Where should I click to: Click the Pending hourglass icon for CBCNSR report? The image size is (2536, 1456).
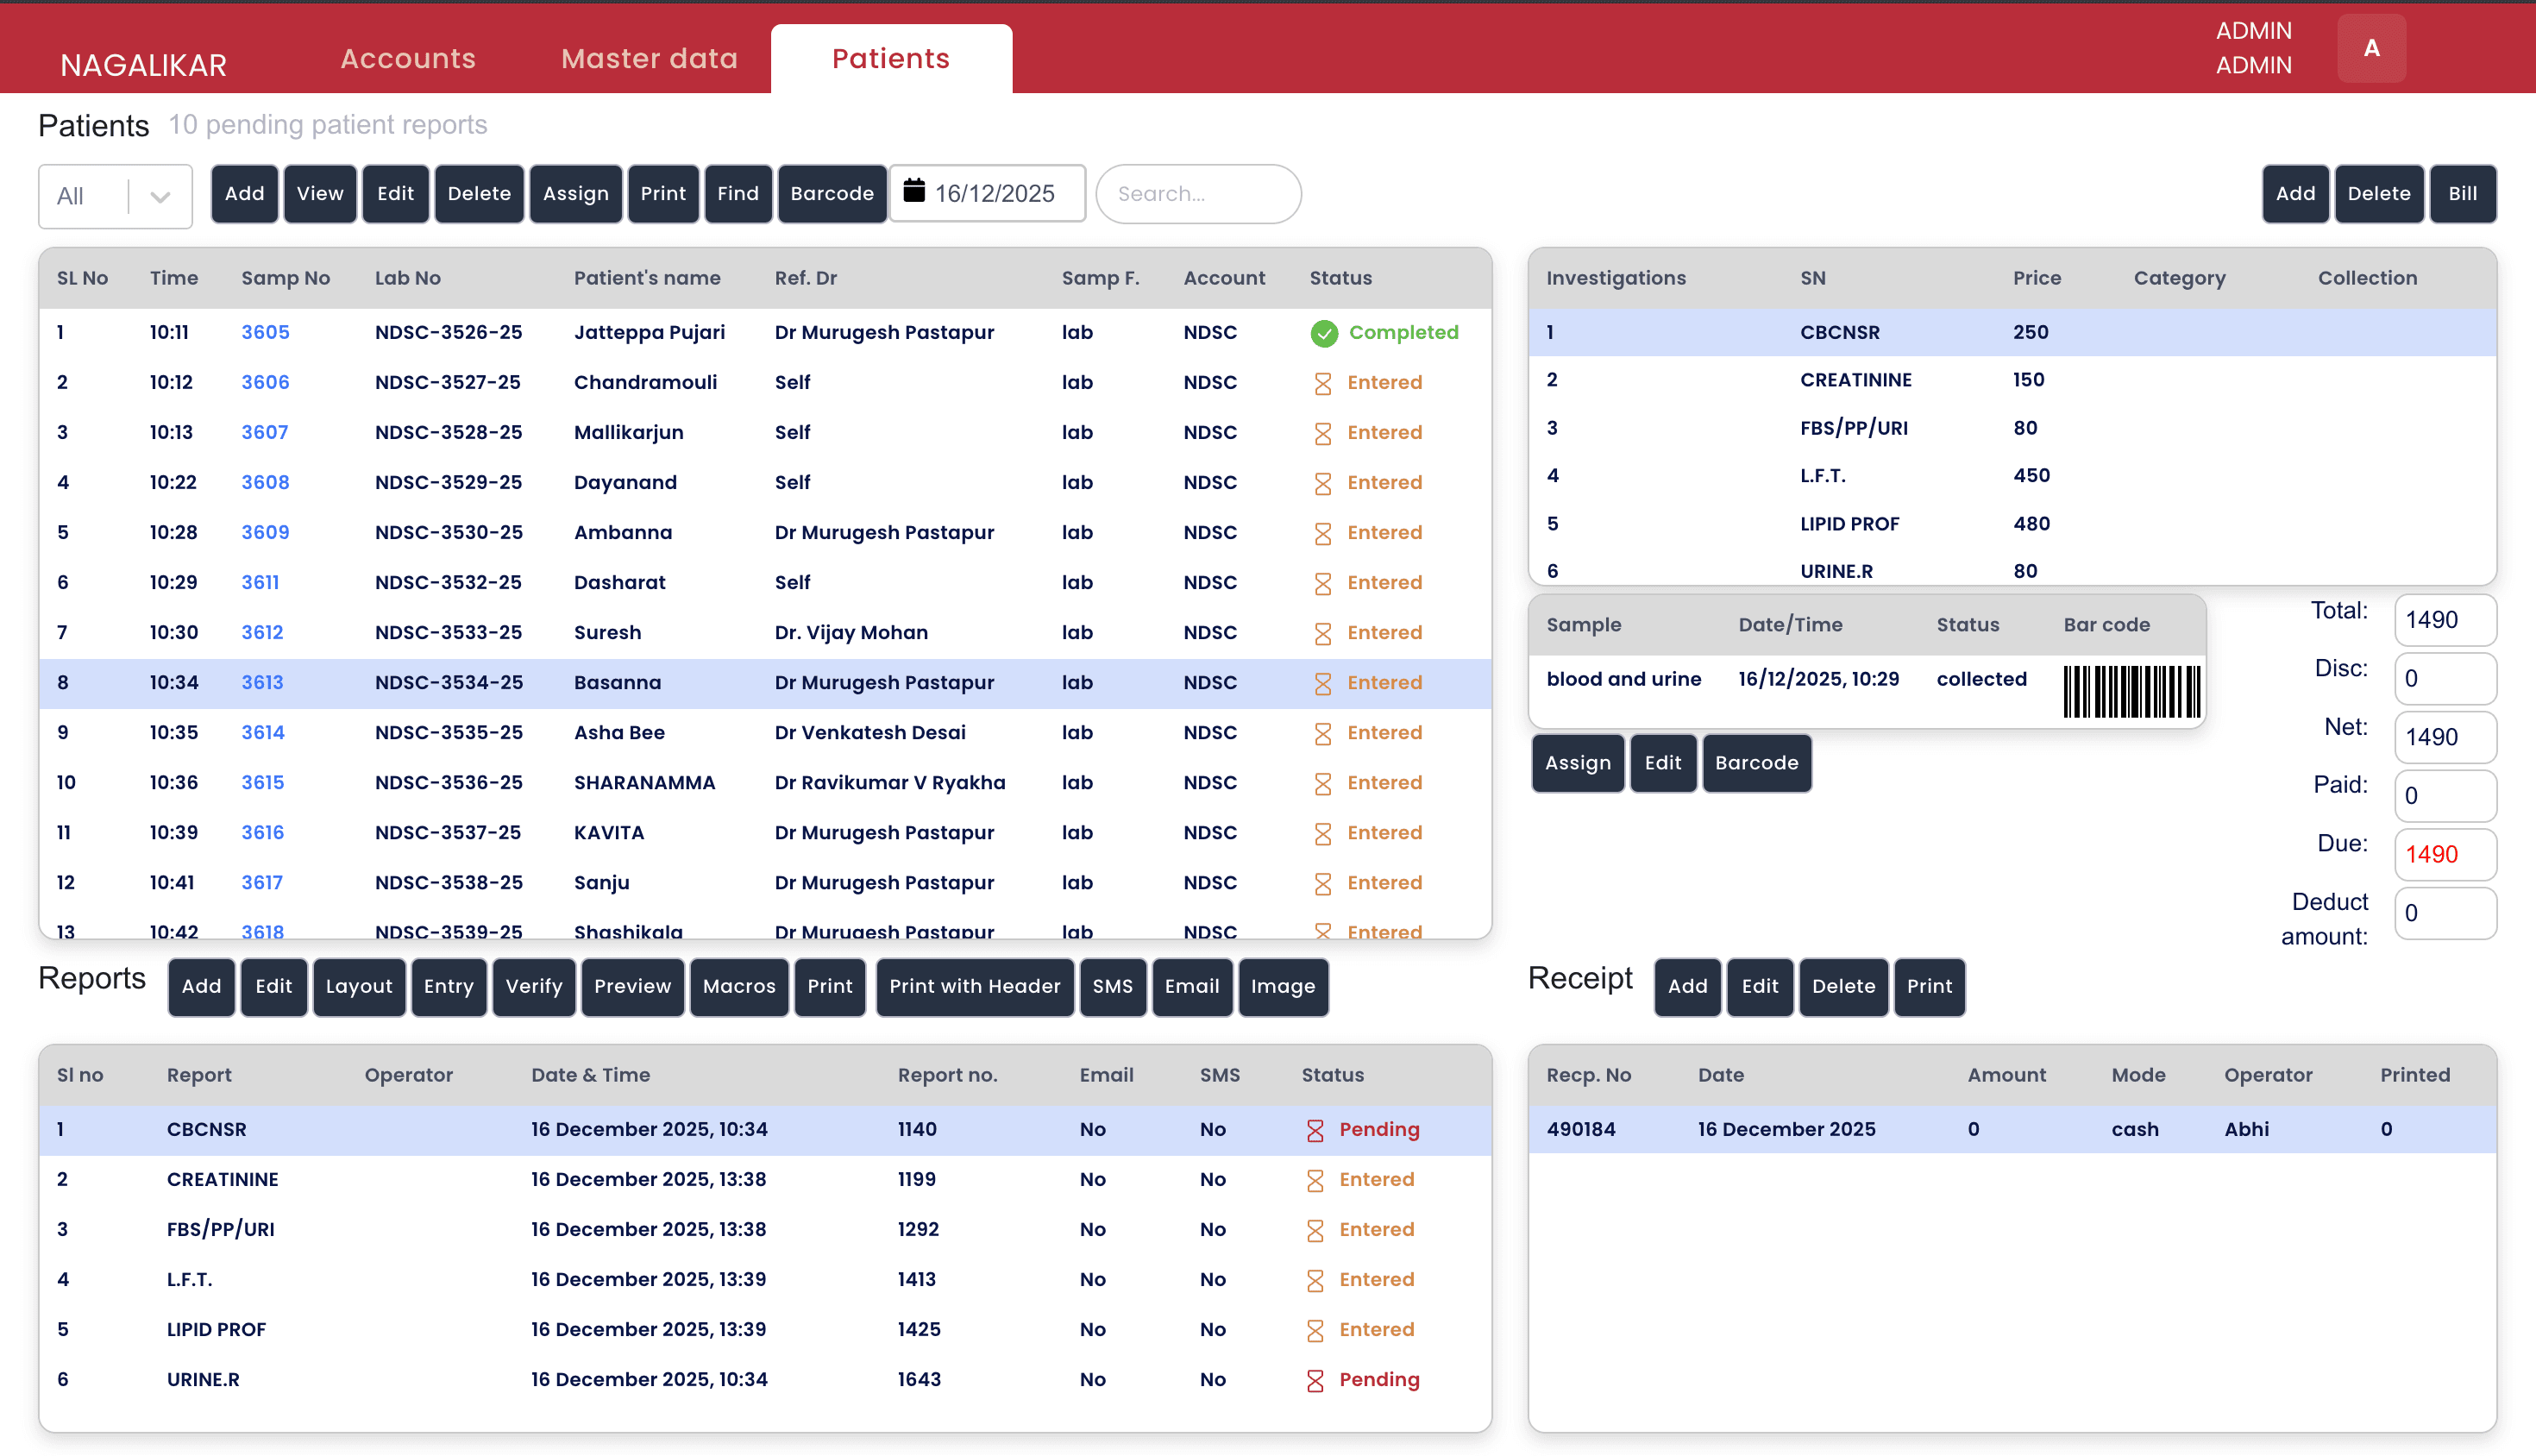click(x=1313, y=1129)
